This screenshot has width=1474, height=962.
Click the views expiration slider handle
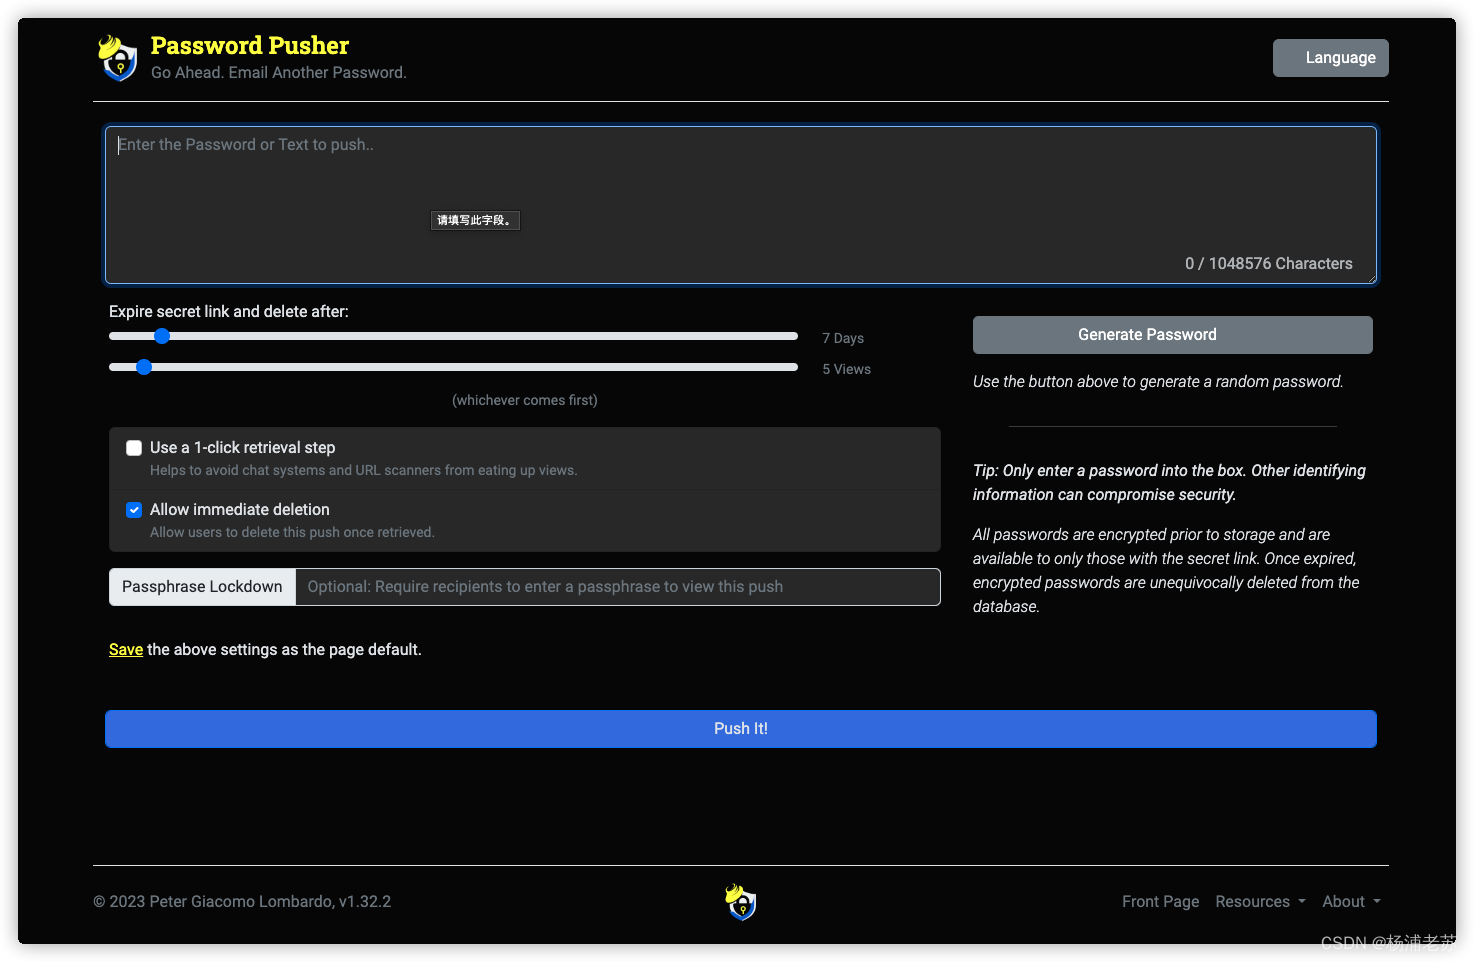point(144,367)
